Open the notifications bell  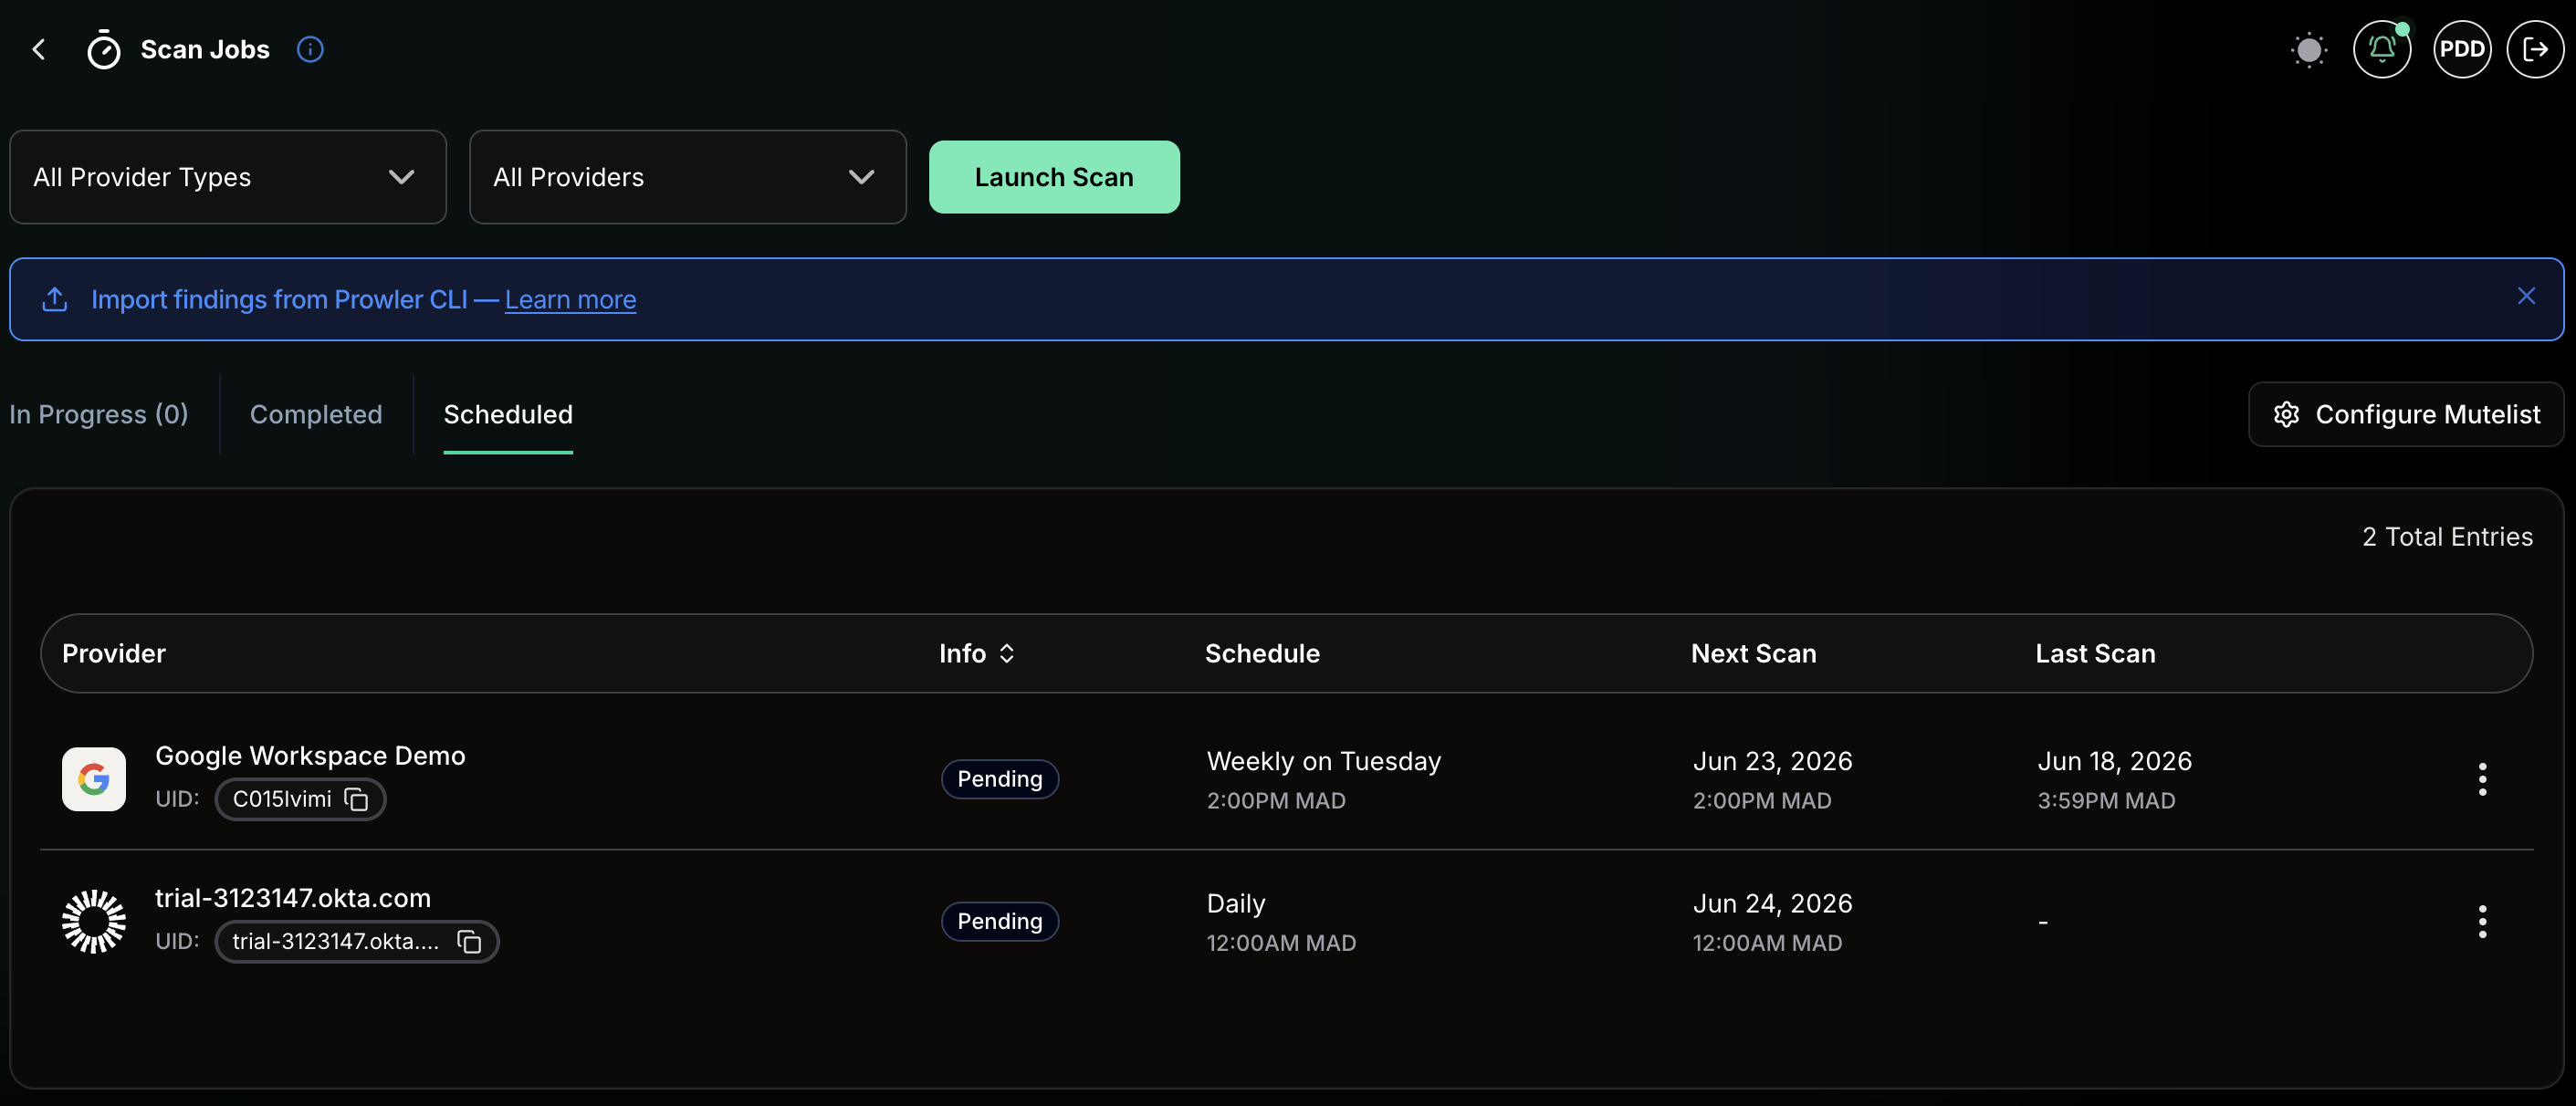pyautogui.click(x=2382, y=49)
